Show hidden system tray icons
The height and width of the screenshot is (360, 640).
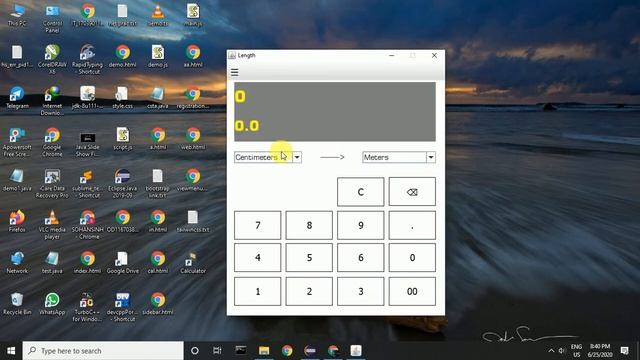(x=551, y=351)
